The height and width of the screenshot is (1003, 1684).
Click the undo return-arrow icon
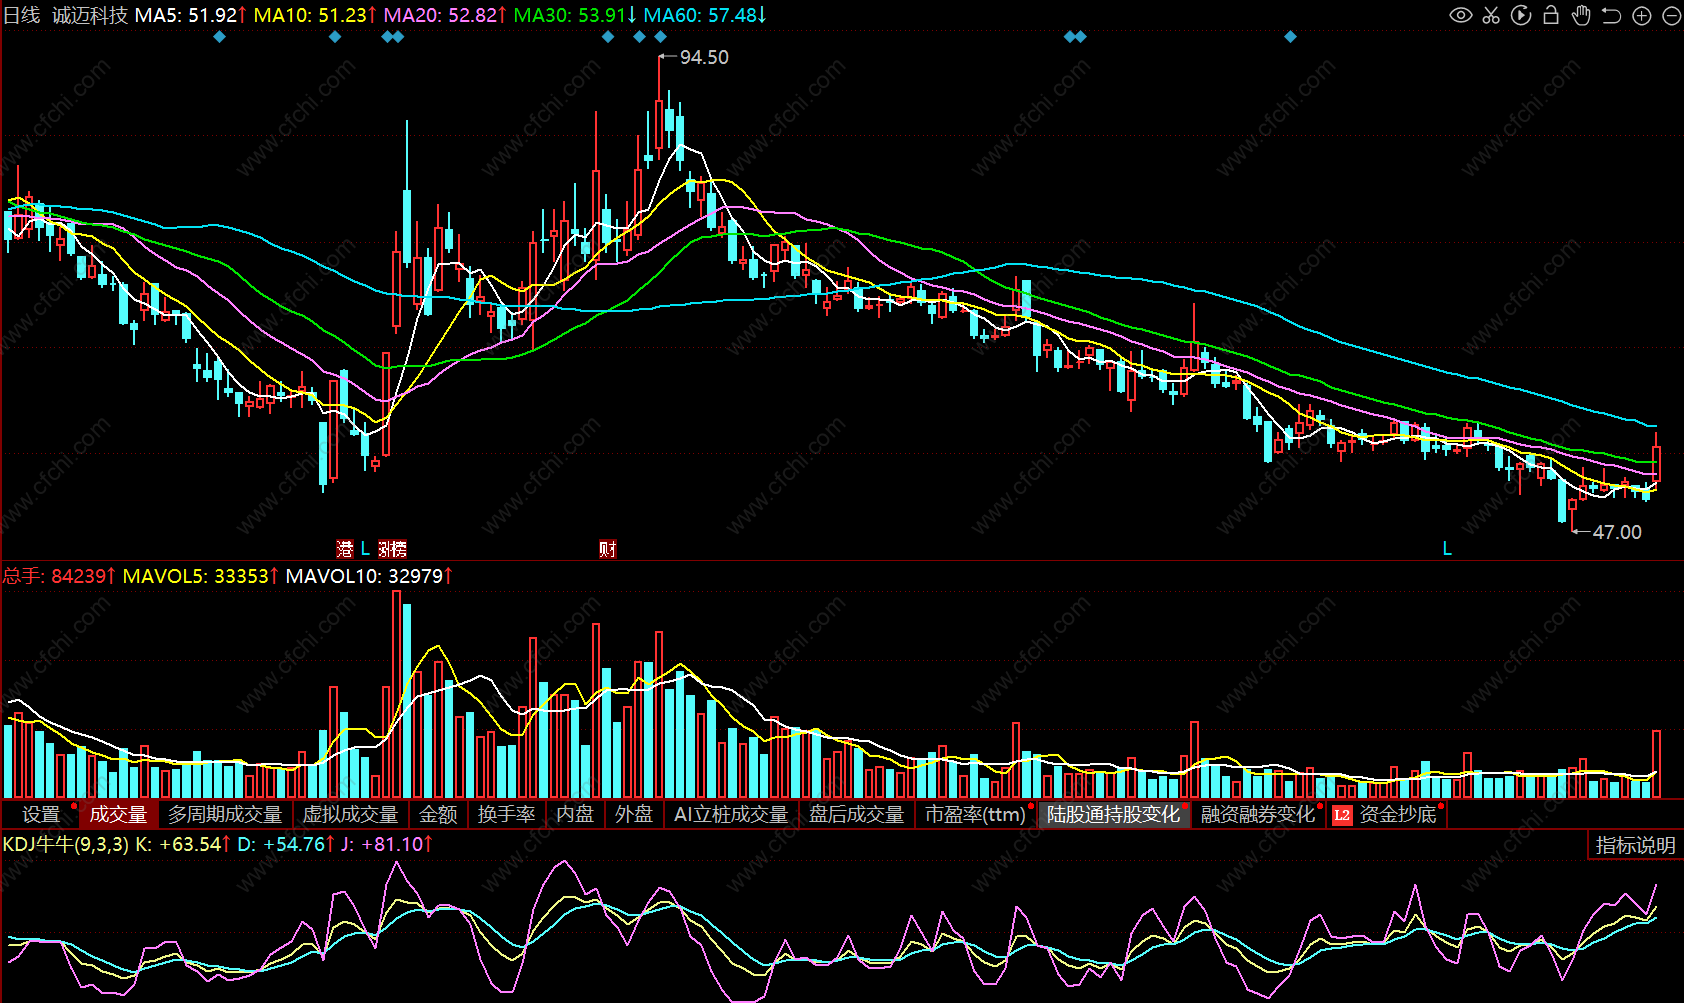1611,15
